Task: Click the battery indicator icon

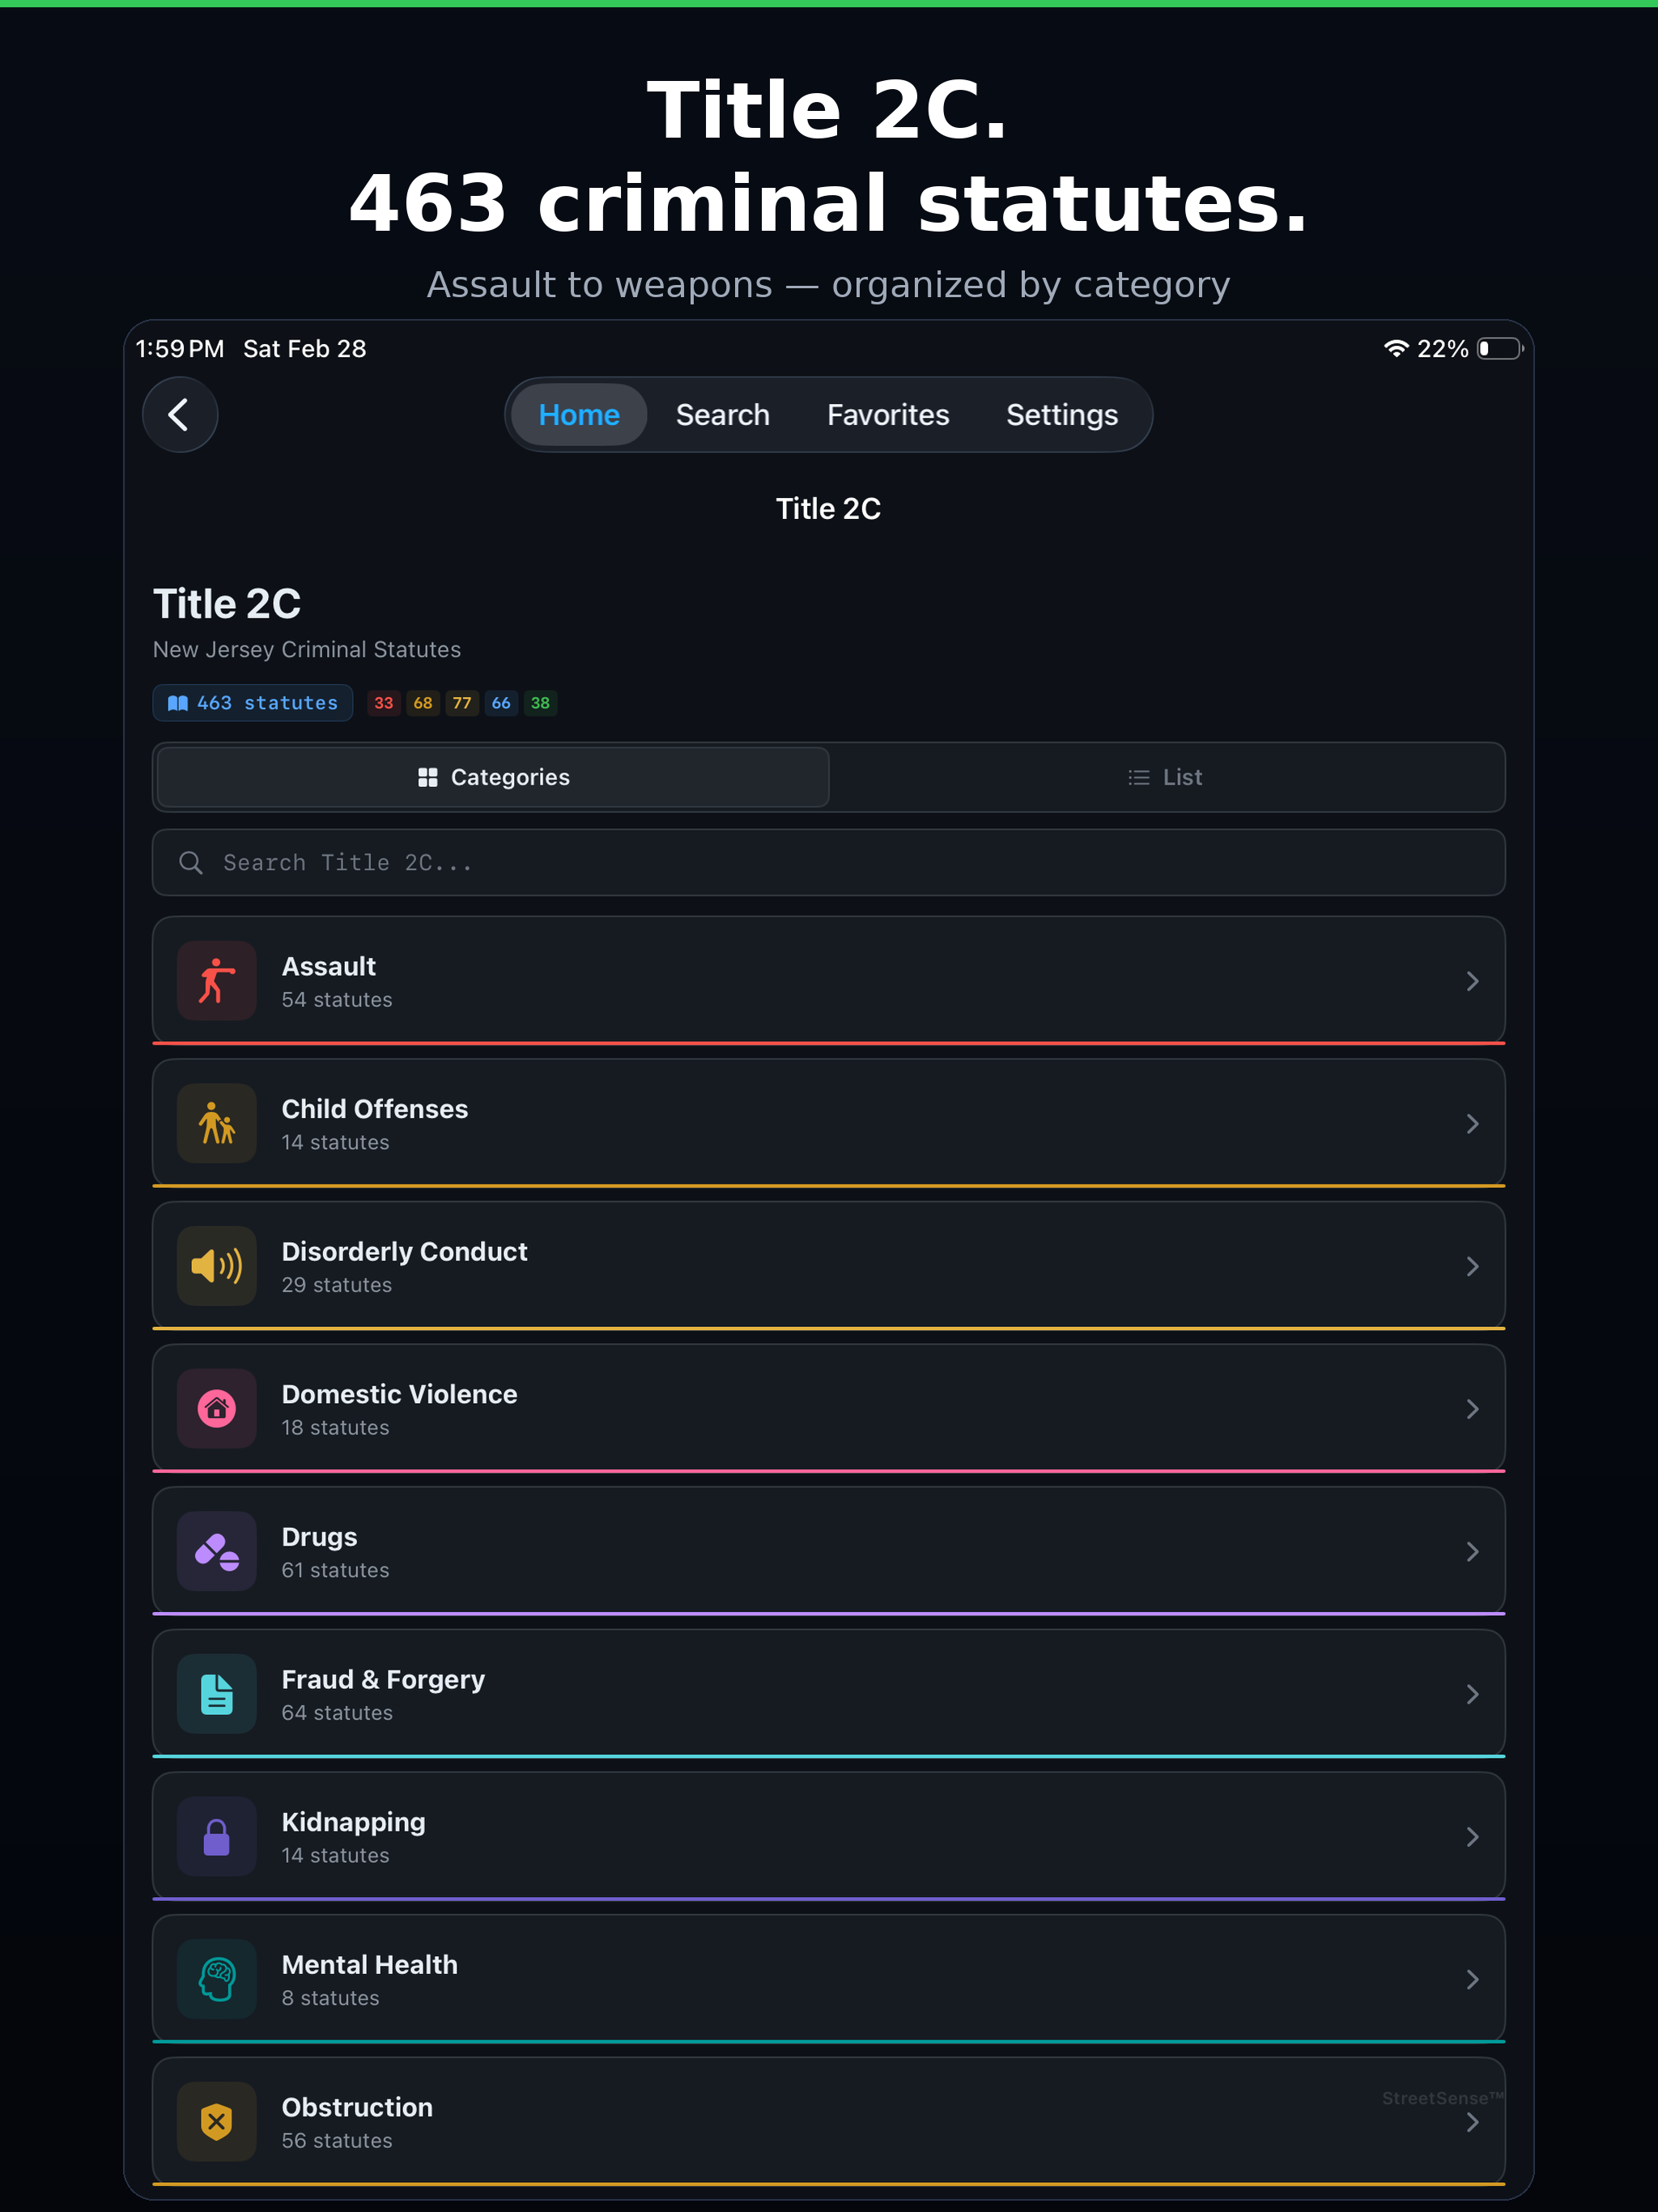Action: click(1500, 348)
